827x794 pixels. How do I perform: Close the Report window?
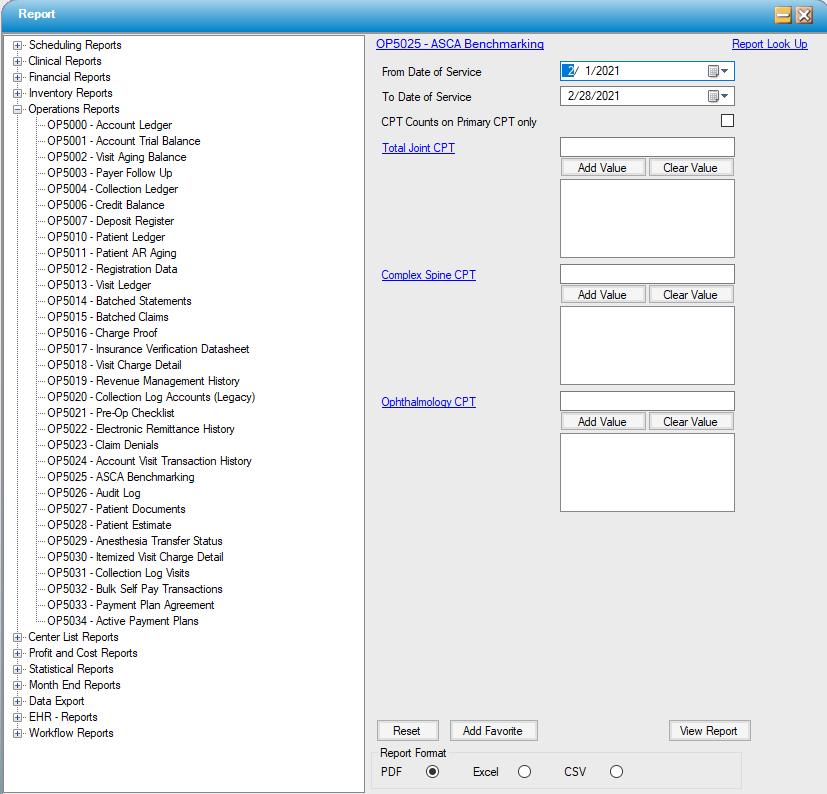[x=804, y=15]
